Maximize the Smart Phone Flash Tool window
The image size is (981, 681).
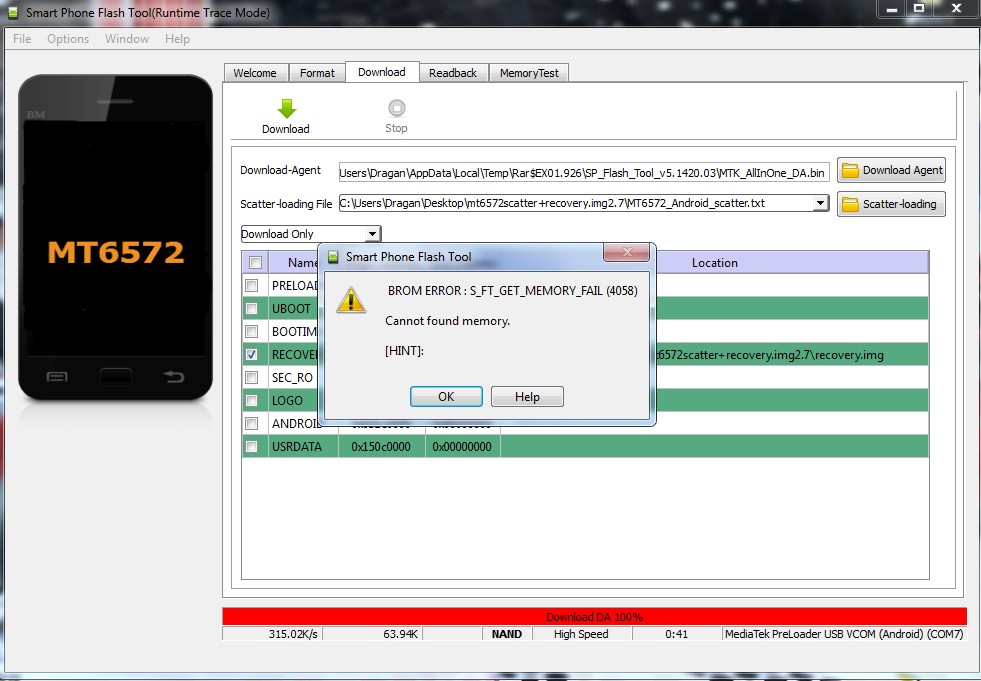pos(919,8)
